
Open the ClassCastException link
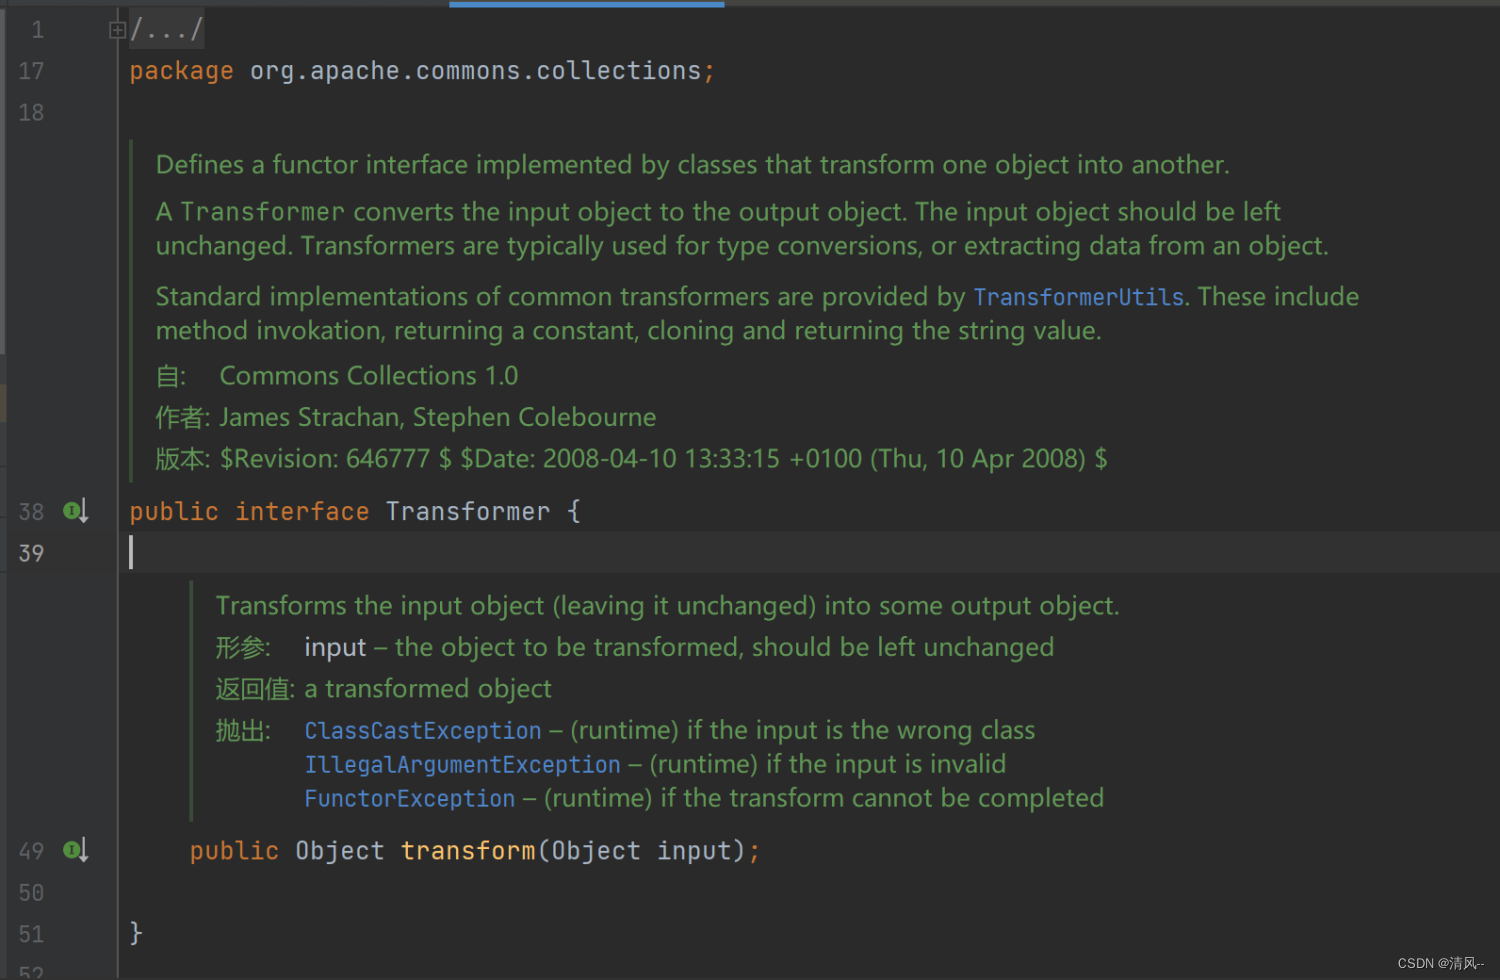click(x=423, y=731)
